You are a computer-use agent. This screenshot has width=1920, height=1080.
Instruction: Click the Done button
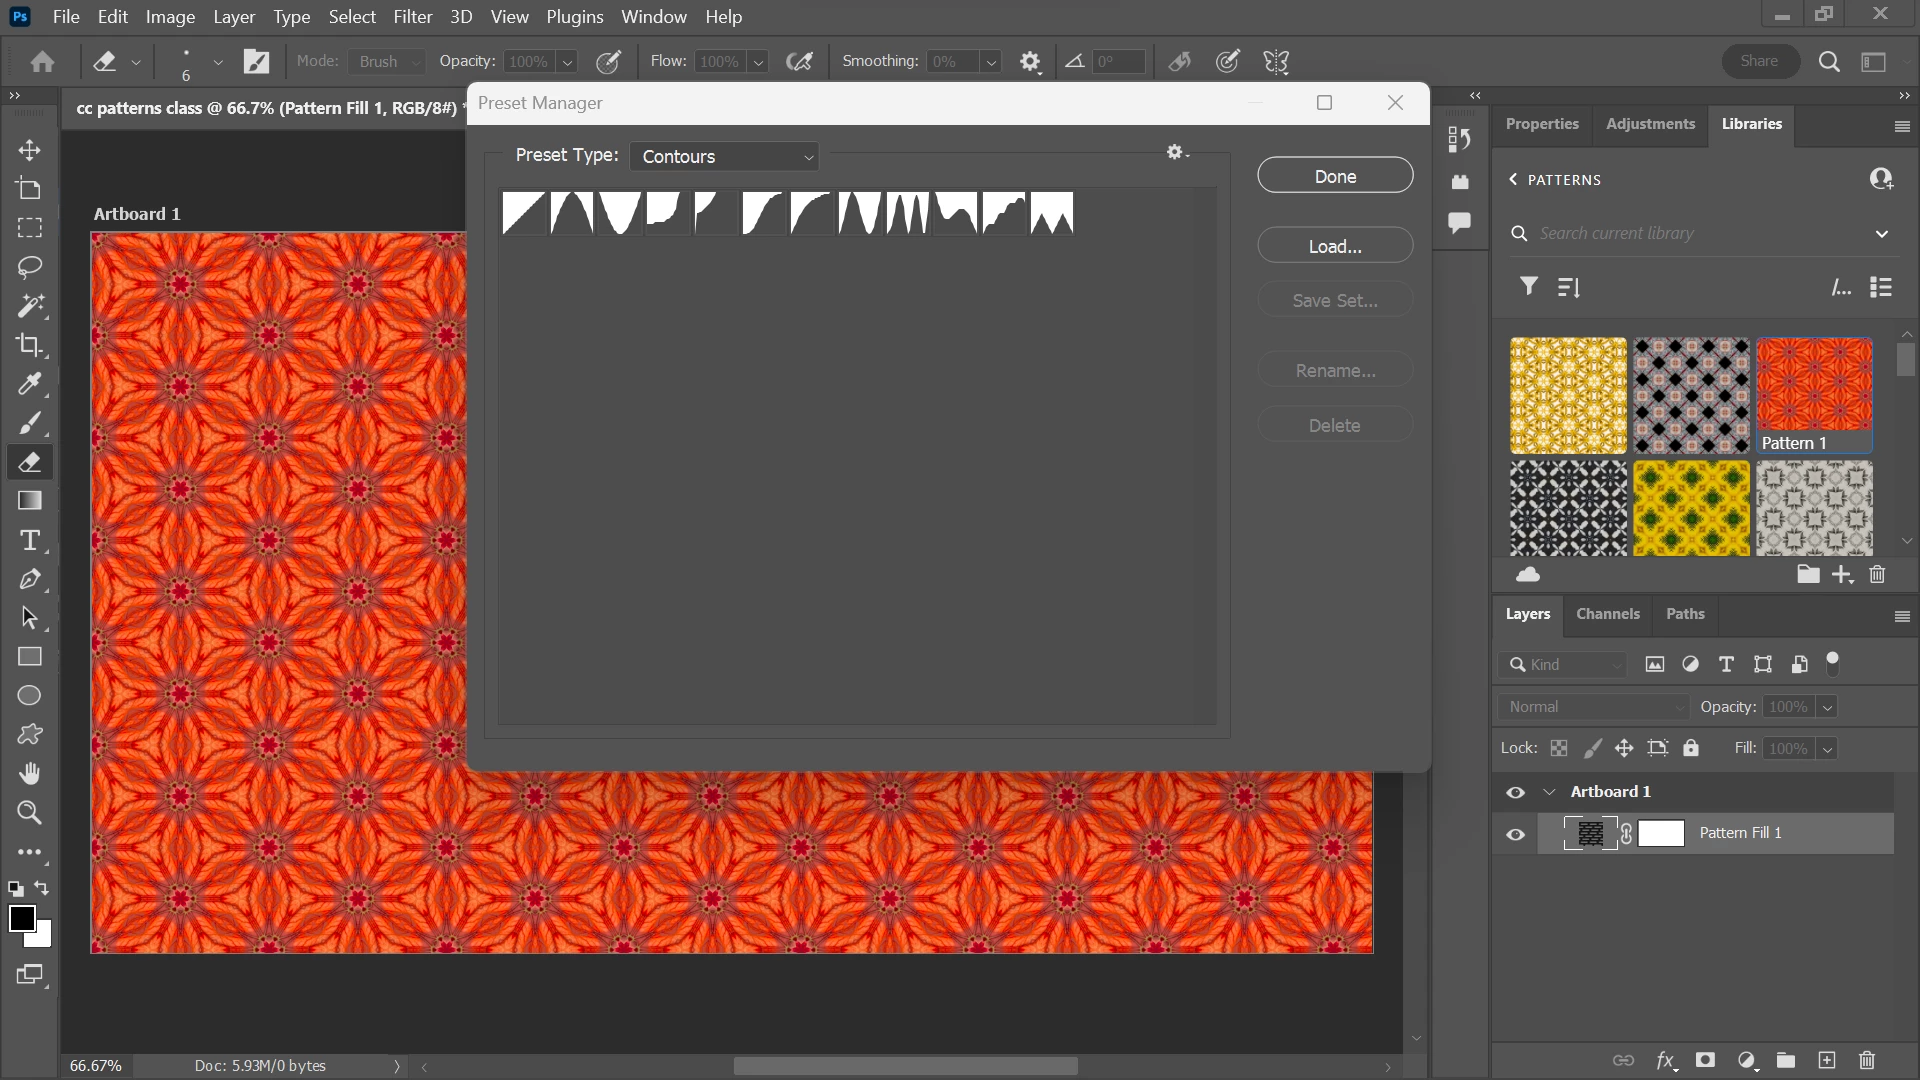[x=1334, y=176]
